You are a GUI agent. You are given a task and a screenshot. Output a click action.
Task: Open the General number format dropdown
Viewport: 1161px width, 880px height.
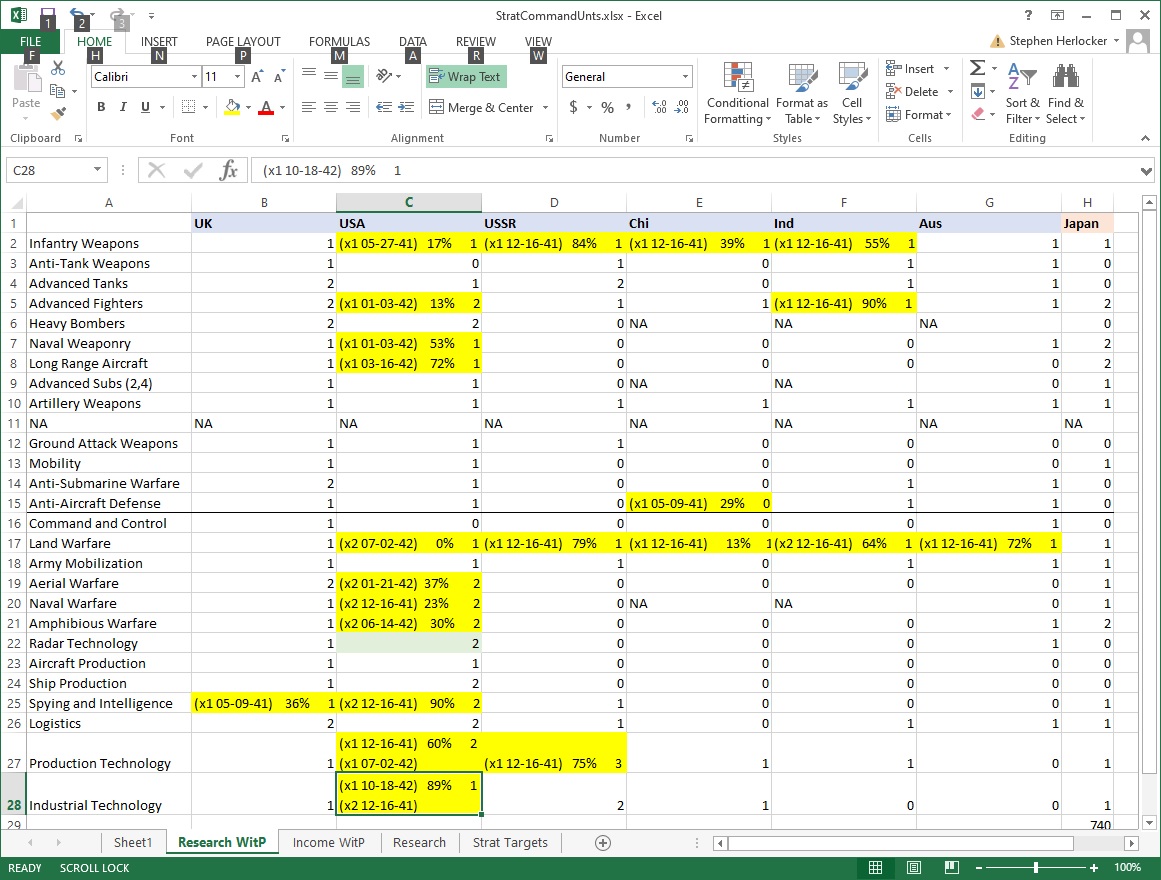click(x=685, y=76)
